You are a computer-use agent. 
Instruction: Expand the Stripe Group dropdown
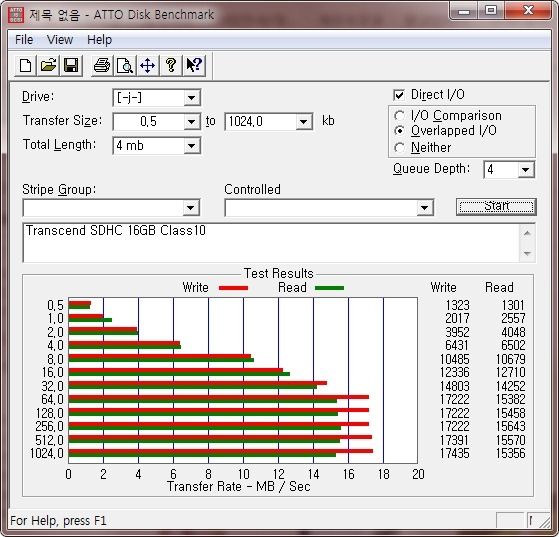[191, 208]
